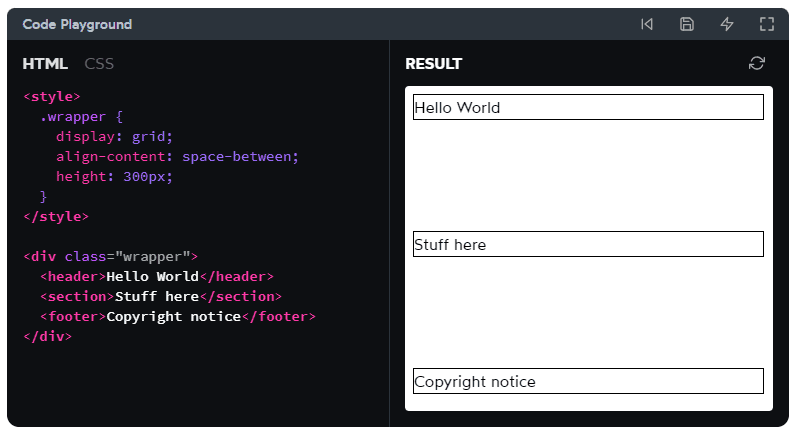Viewport: 795px width, 434px height.
Task: Select the HTML tab
Action: [x=45, y=64]
